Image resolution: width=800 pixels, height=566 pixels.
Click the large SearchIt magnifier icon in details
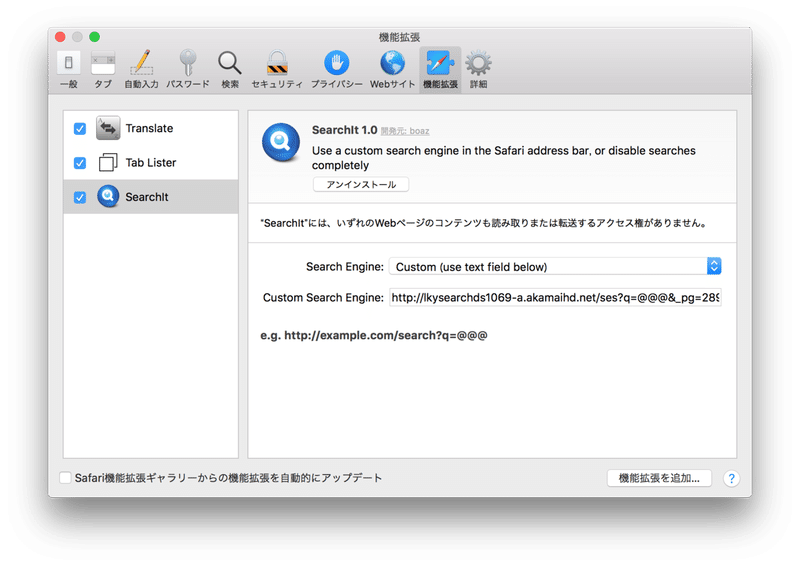pos(281,142)
